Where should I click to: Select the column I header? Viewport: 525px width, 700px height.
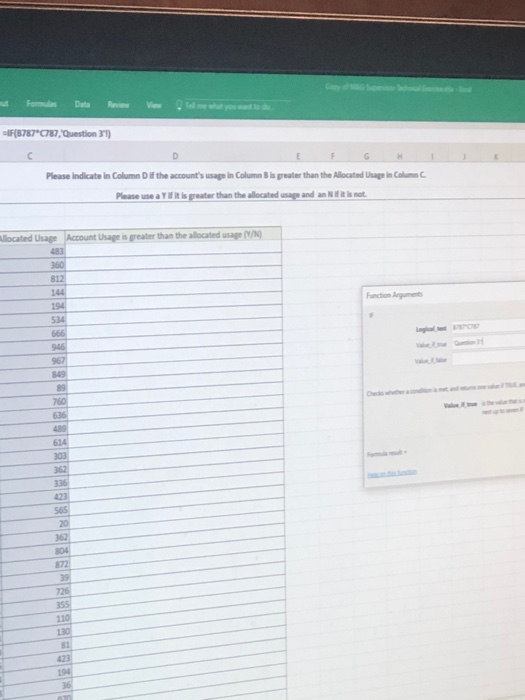pyautogui.click(x=432, y=156)
